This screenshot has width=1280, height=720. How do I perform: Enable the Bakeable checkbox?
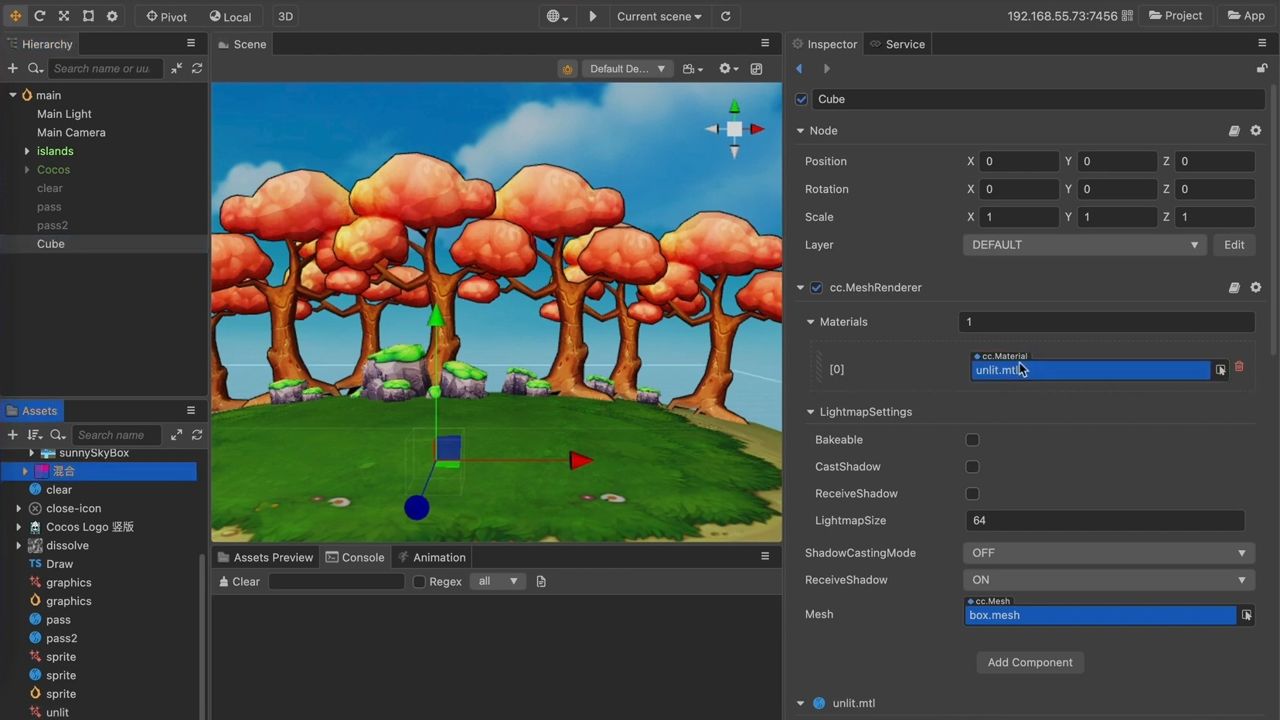[x=972, y=440]
